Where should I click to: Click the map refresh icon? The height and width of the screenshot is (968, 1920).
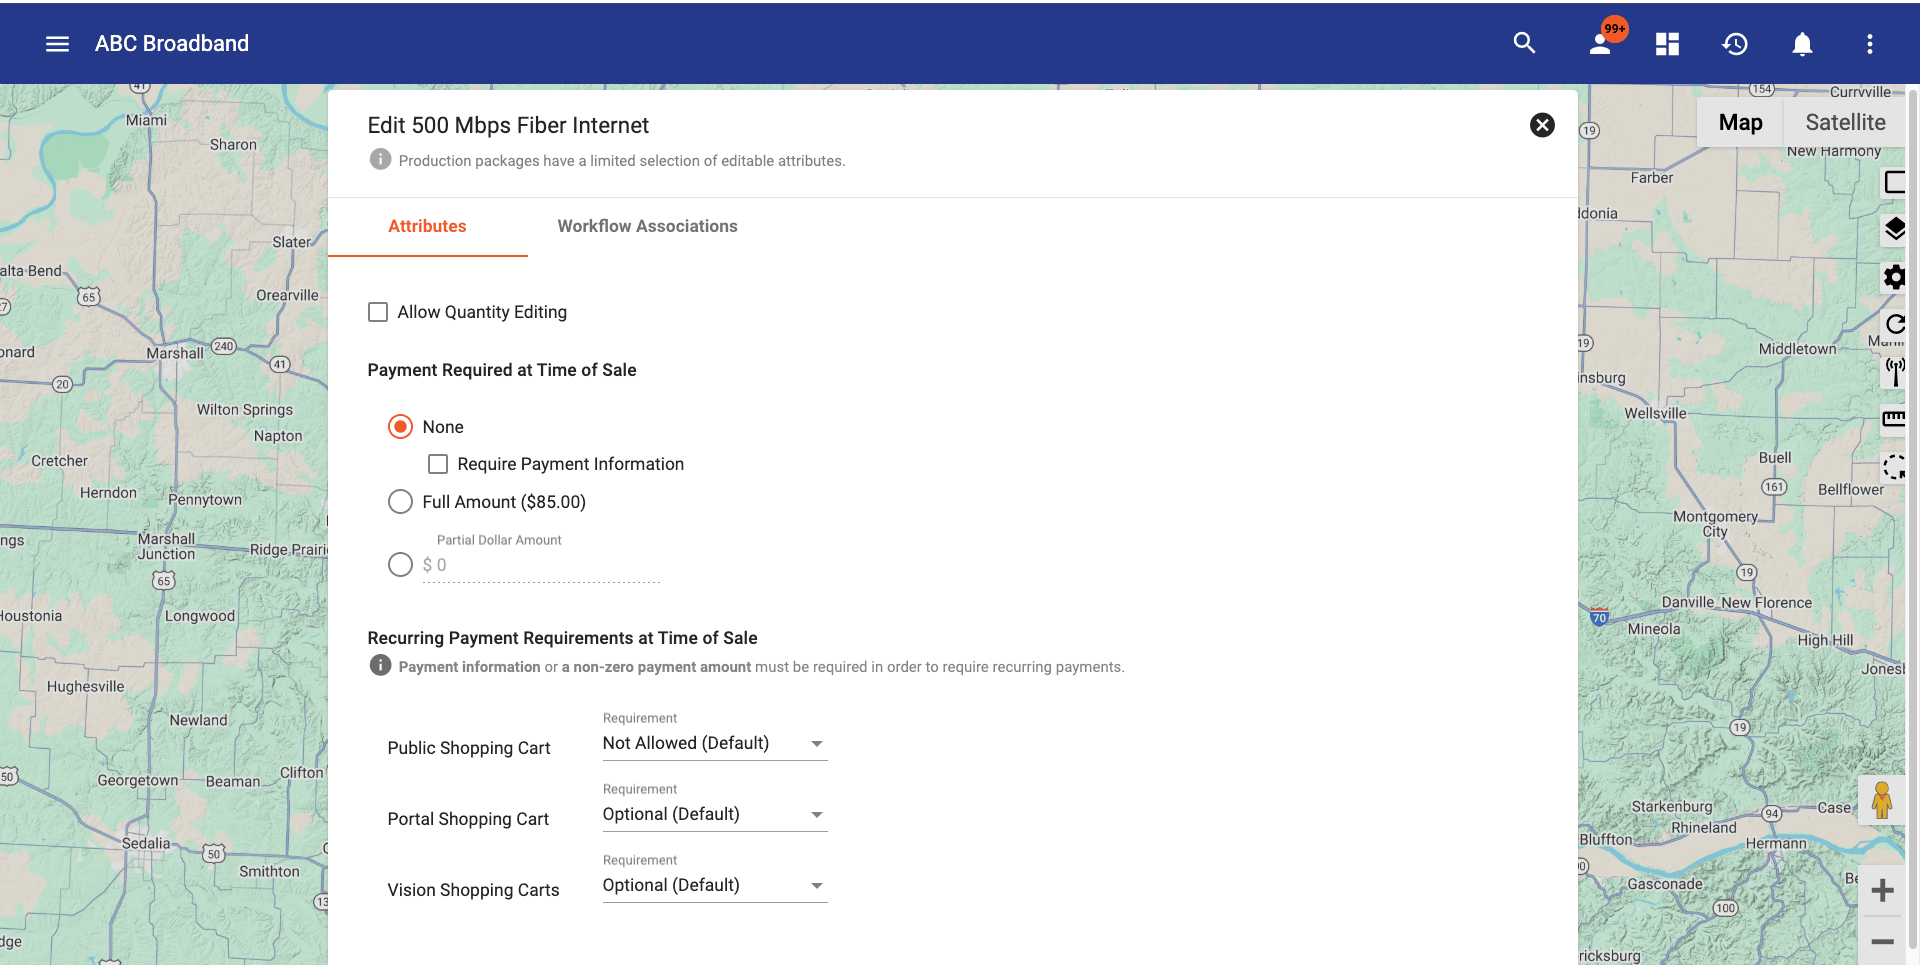click(x=1895, y=324)
